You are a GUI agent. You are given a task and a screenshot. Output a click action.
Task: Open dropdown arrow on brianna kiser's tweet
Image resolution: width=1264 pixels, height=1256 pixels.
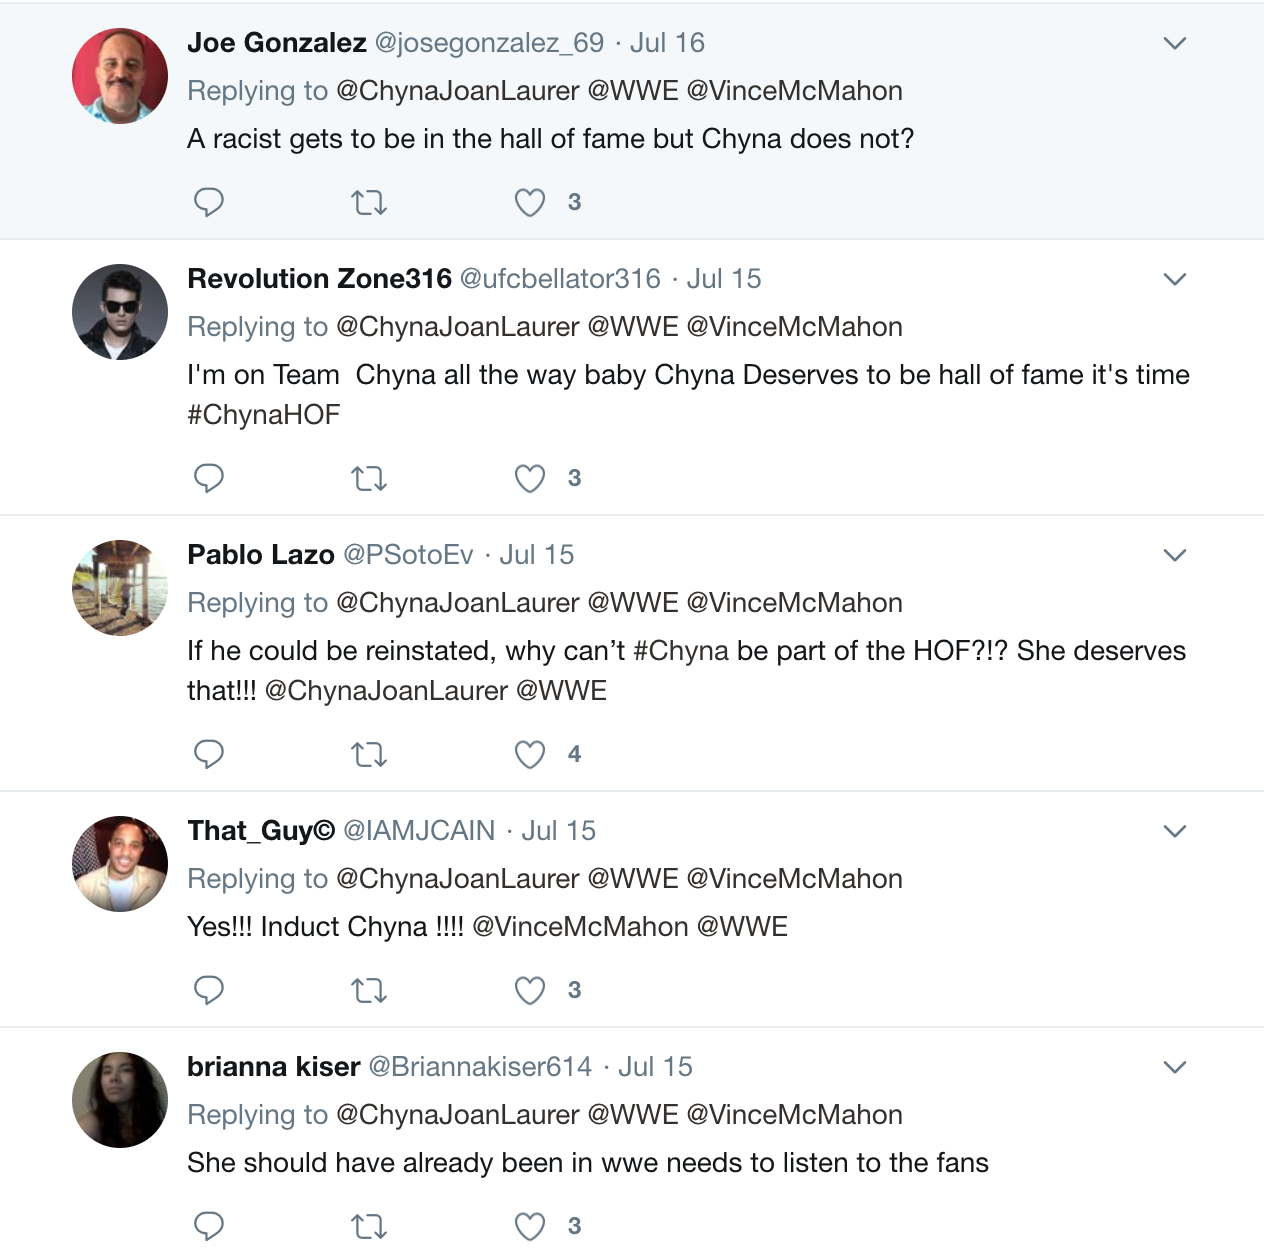click(x=1175, y=1067)
